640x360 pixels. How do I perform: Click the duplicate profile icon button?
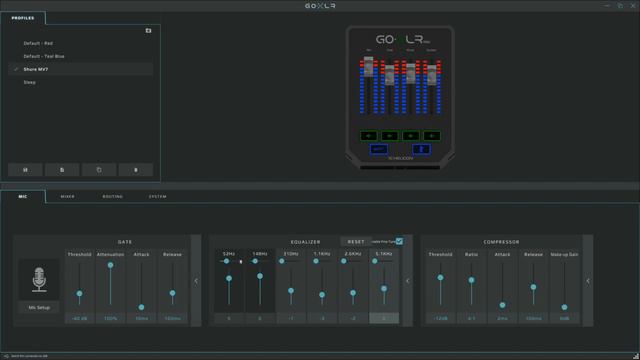tap(99, 170)
